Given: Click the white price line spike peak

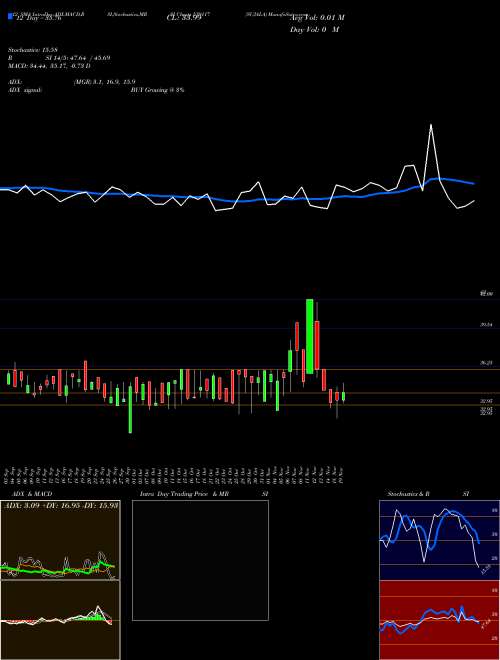Looking at the screenshot, I should [431, 125].
